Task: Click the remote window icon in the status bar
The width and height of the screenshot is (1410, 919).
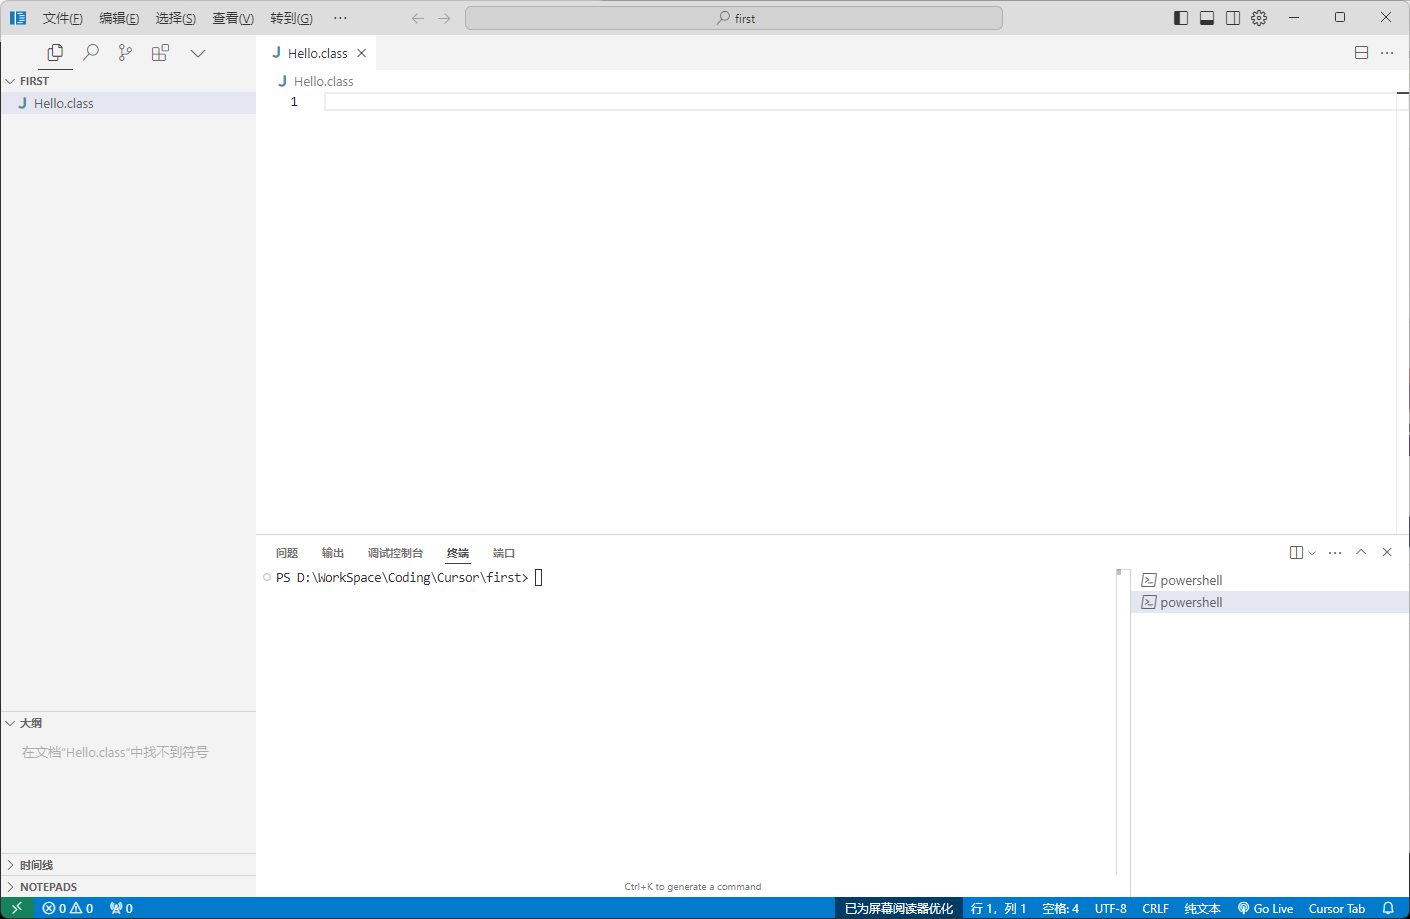Action: pyautogui.click(x=17, y=908)
